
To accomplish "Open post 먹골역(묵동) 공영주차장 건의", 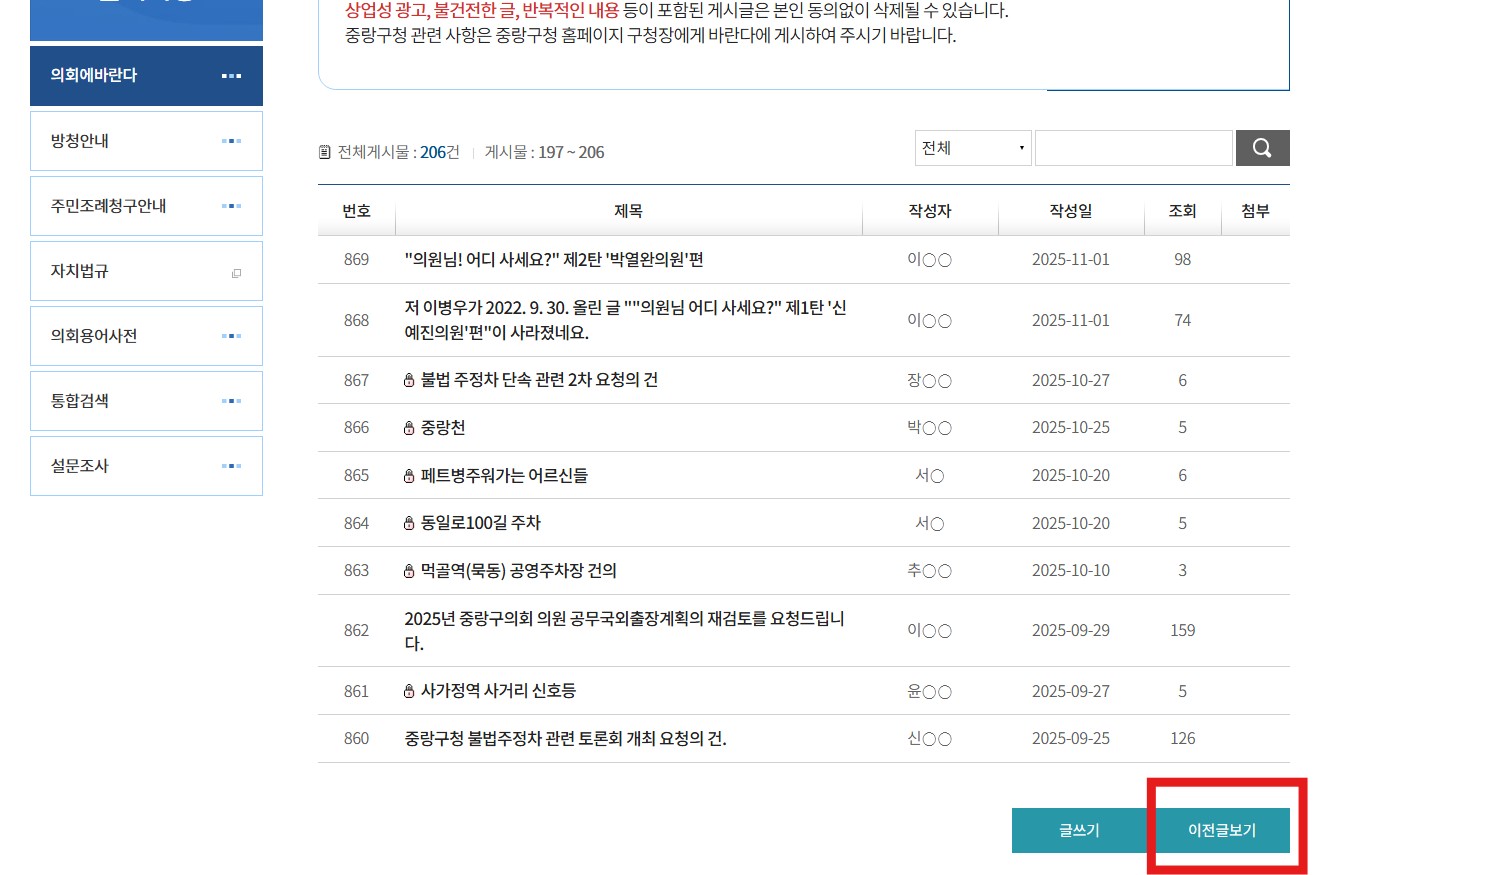I will [519, 571].
